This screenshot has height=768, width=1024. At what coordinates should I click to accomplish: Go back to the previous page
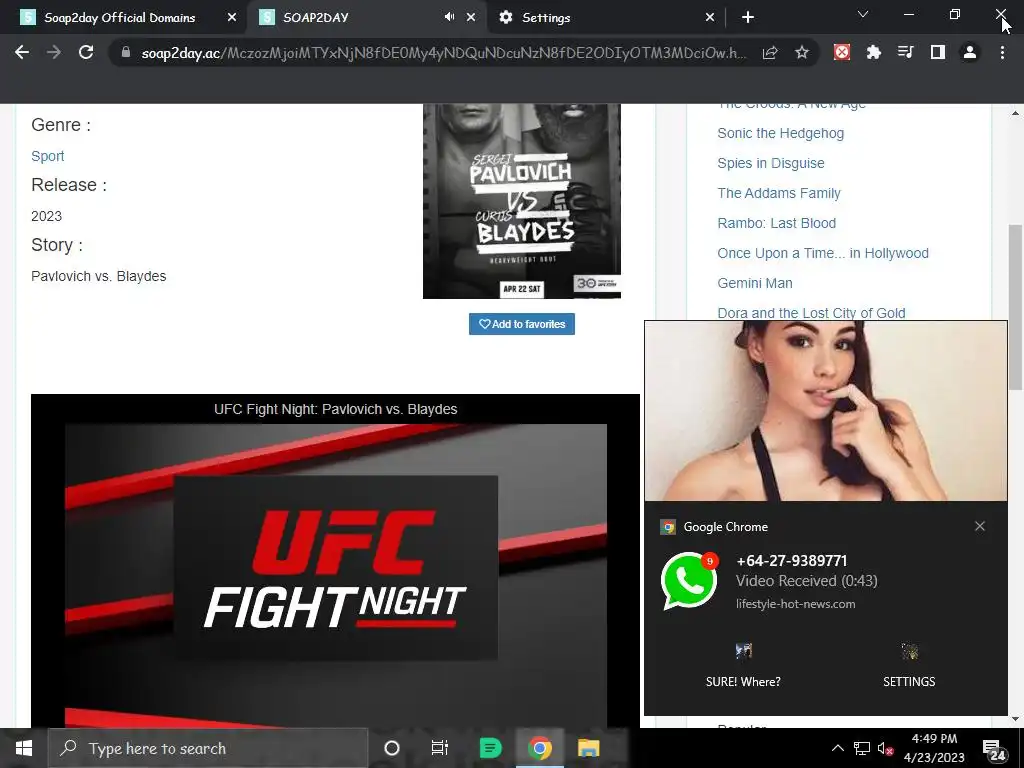tap(22, 52)
